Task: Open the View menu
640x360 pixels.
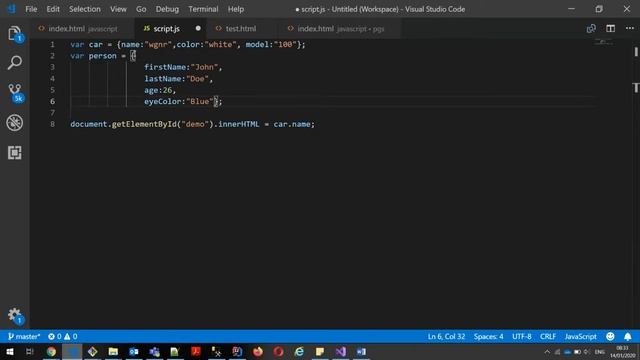Action: (118, 9)
